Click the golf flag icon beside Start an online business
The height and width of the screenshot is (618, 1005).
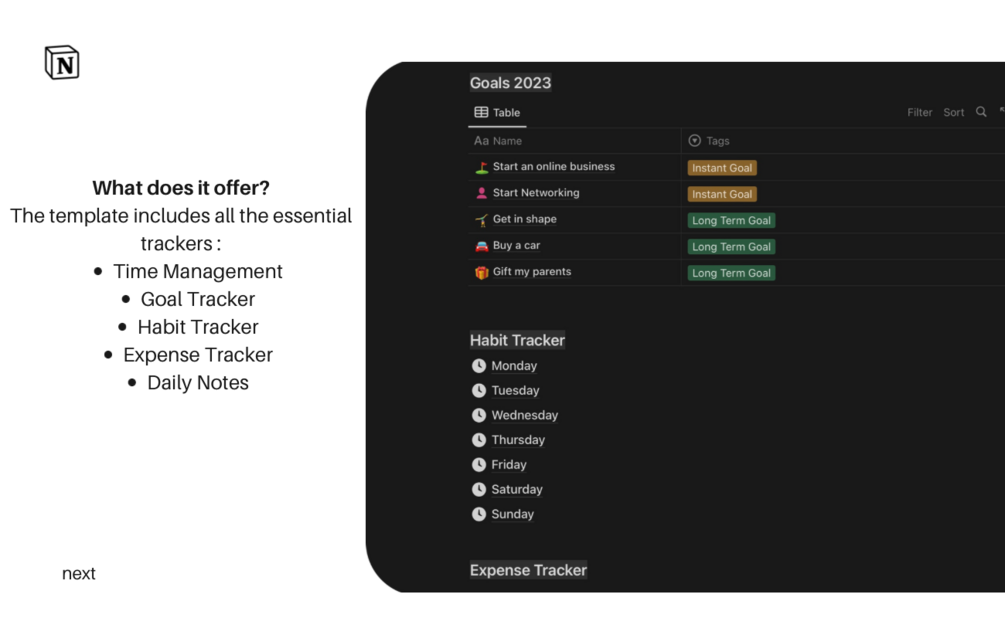[x=481, y=168]
